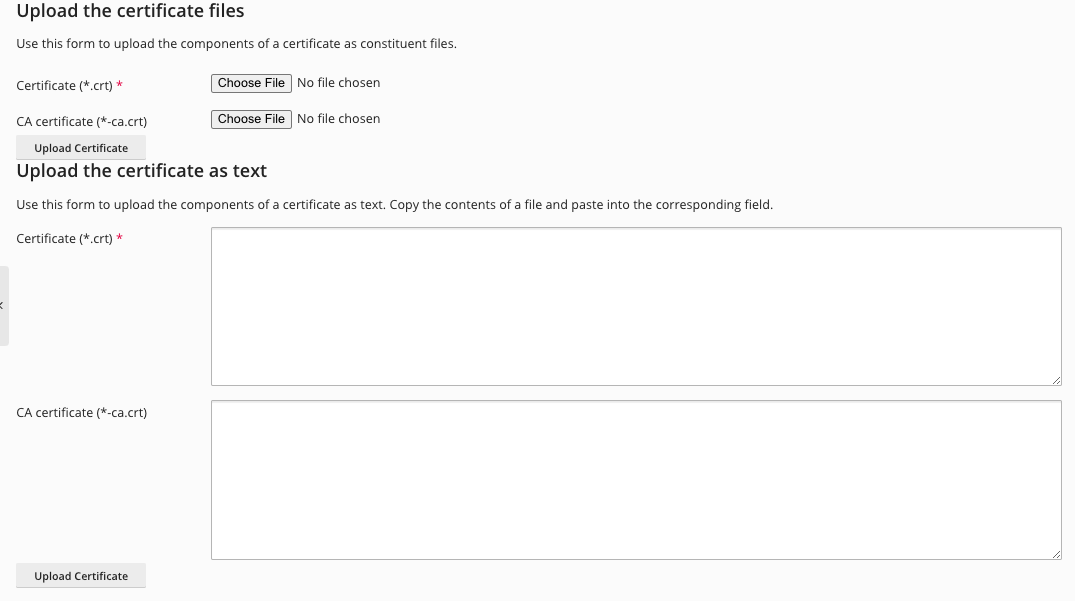
Task: Click the "Upload the certificate as text" heading
Action: pyautogui.click(x=142, y=171)
